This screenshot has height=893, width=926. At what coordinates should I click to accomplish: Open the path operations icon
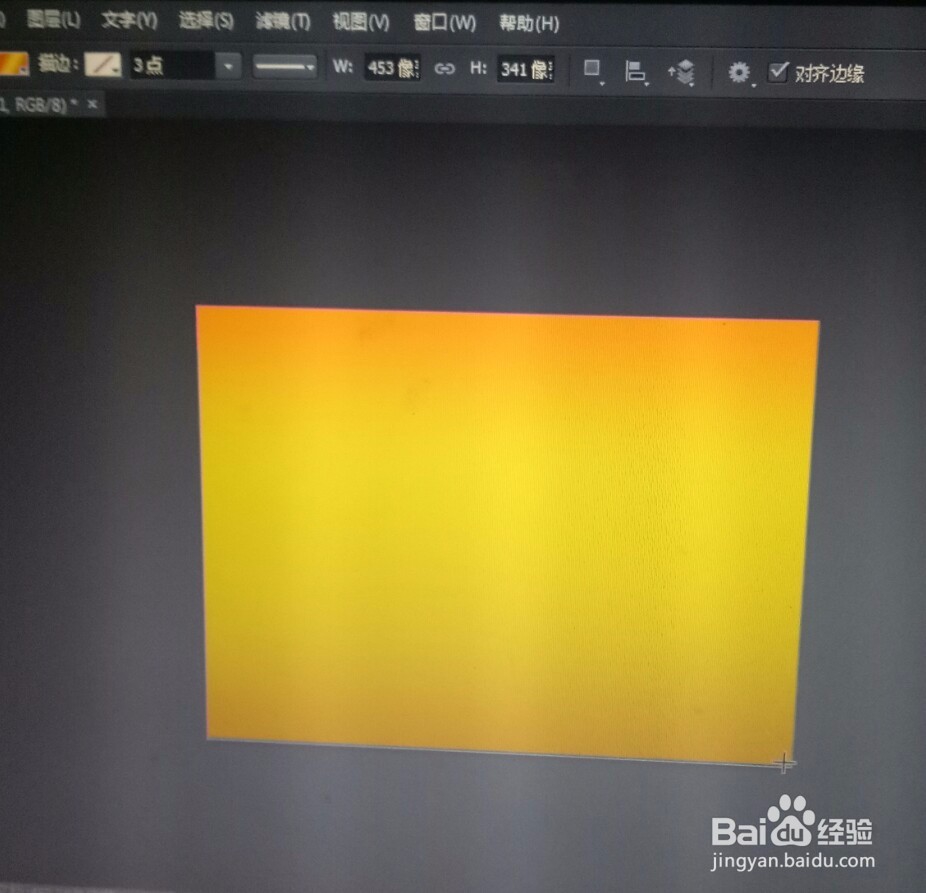pyautogui.click(x=592, y=70)
